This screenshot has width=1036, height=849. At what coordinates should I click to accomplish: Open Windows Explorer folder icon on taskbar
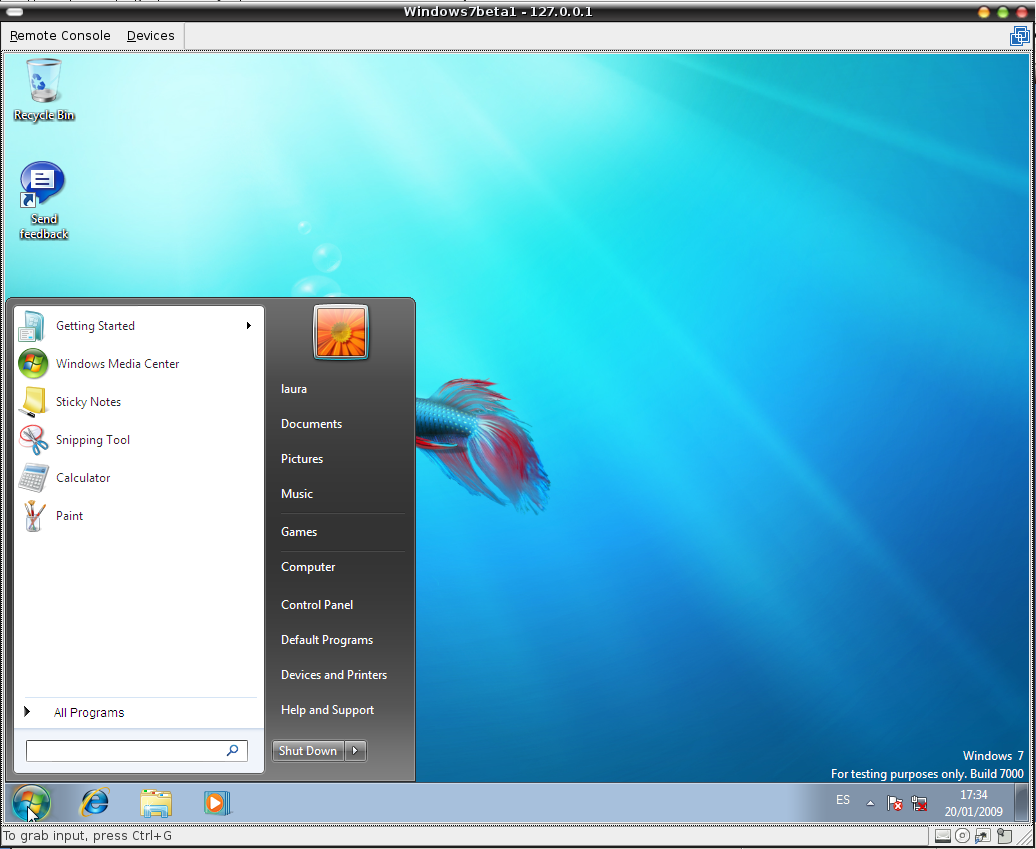coord(156,803)
